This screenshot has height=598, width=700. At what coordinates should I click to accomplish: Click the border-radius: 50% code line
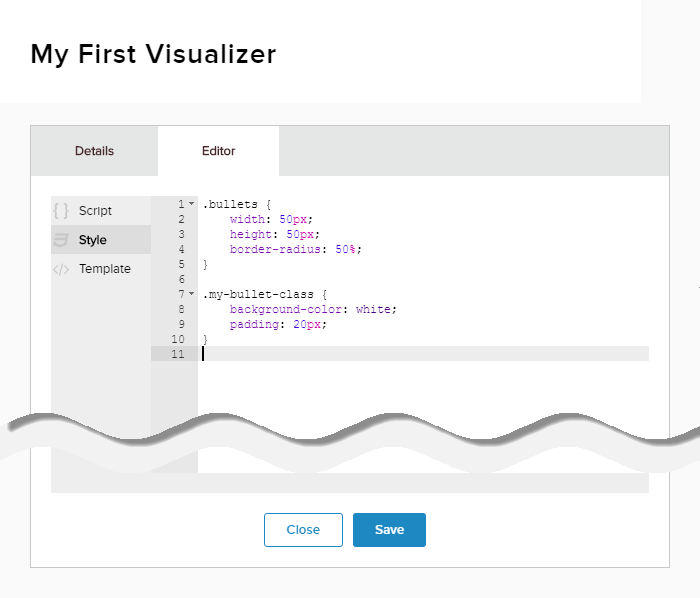click(x=294, y=249)
